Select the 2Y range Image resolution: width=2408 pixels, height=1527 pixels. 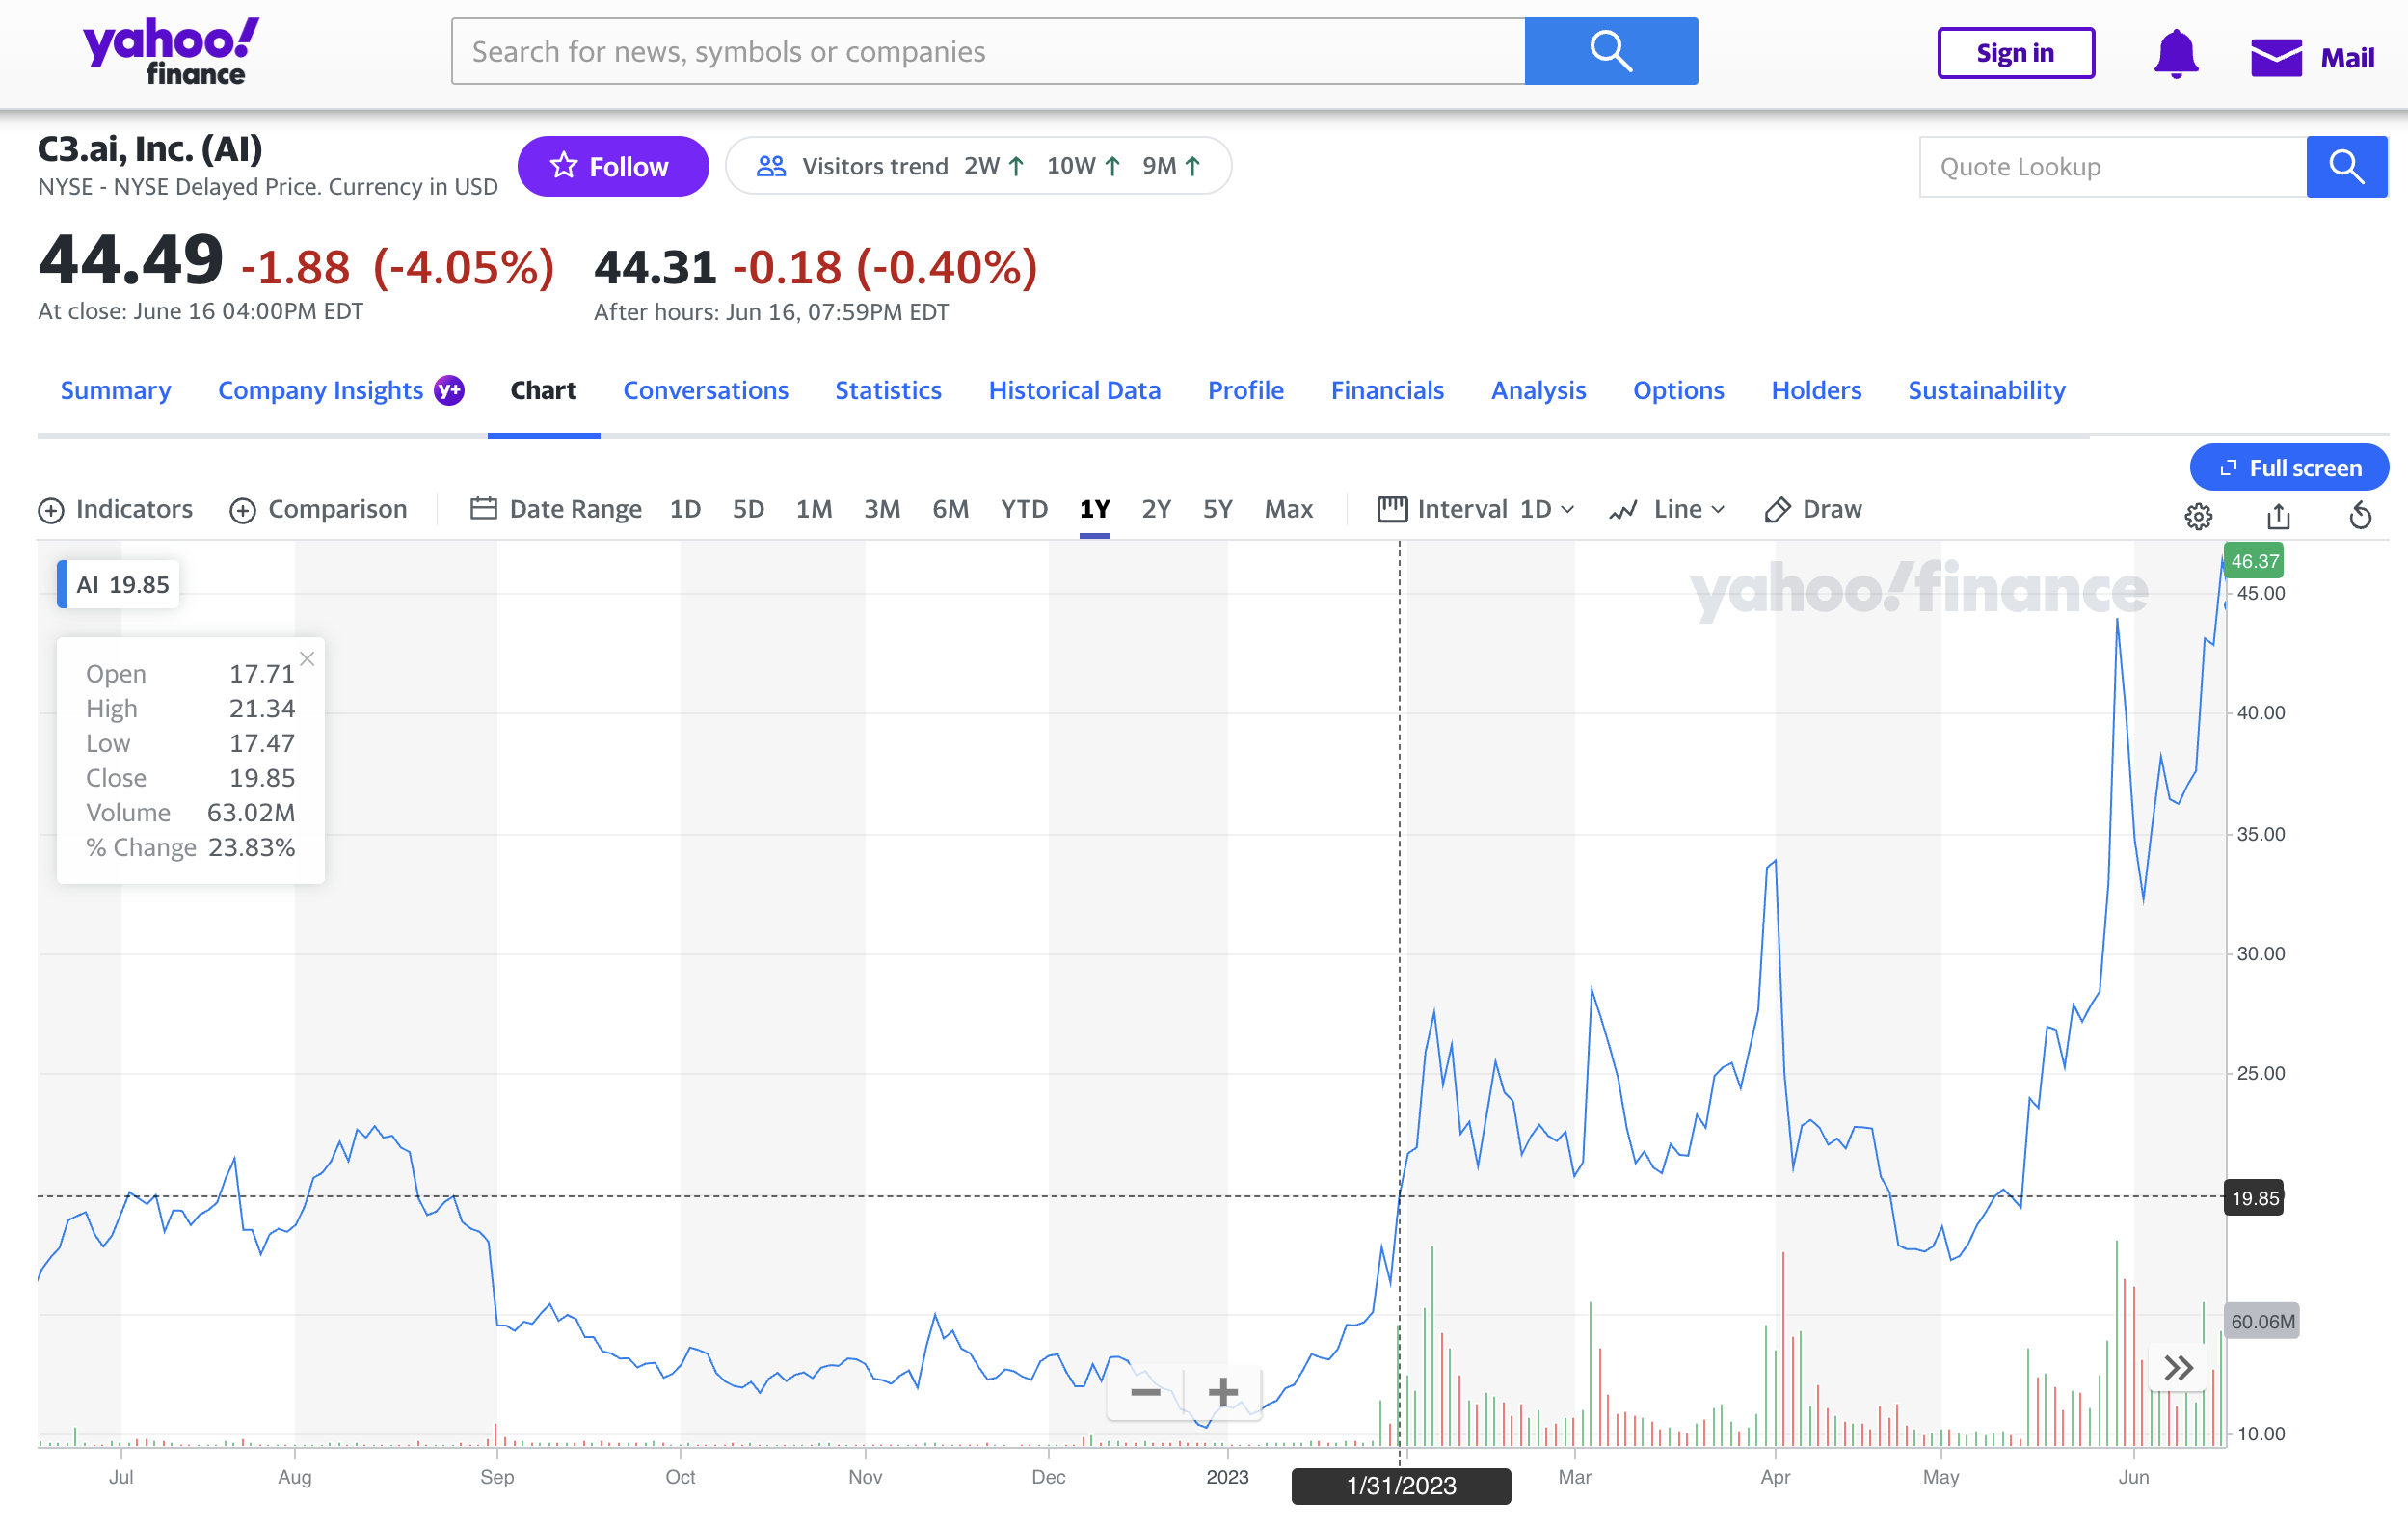[1156, 509]
